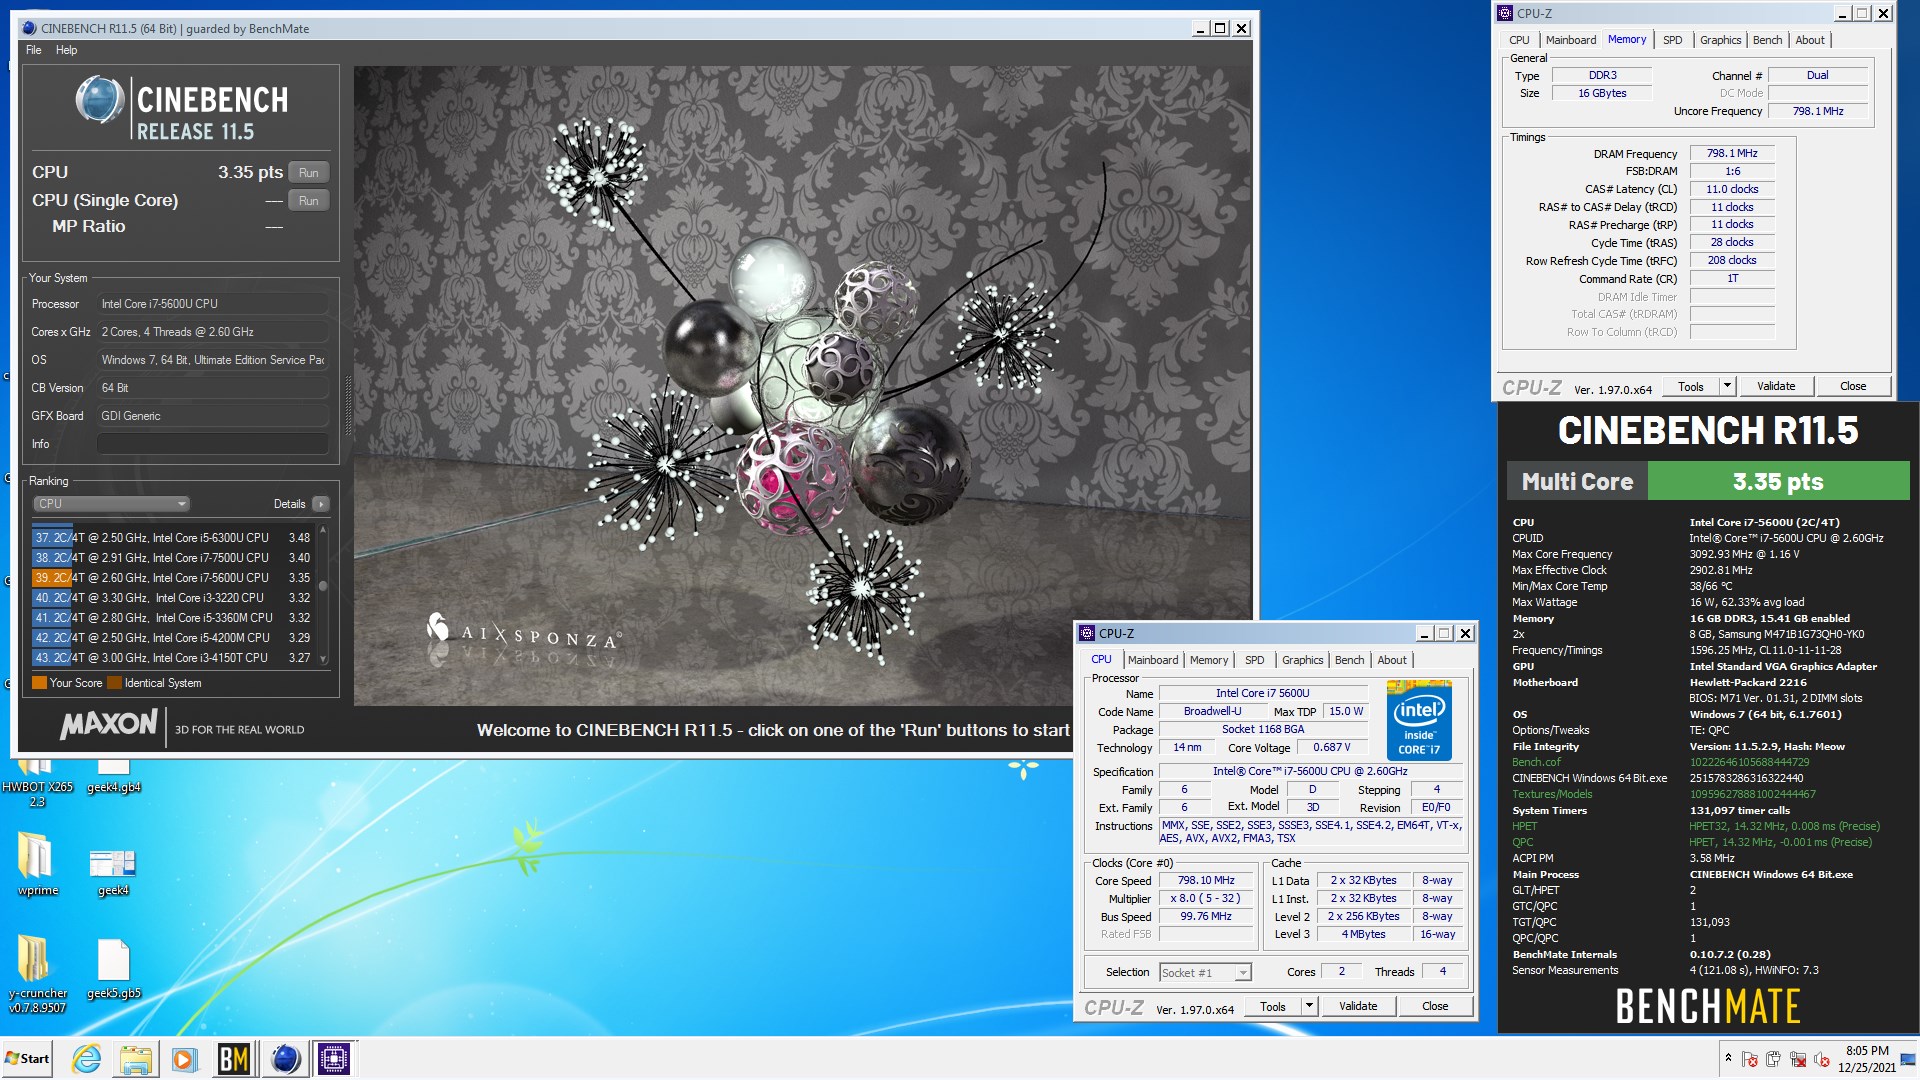Viewport: 1920px width, 1080px height.
Task: Open Mainboard tab in bottom CPU-Z window
Action: point(1153,660)
